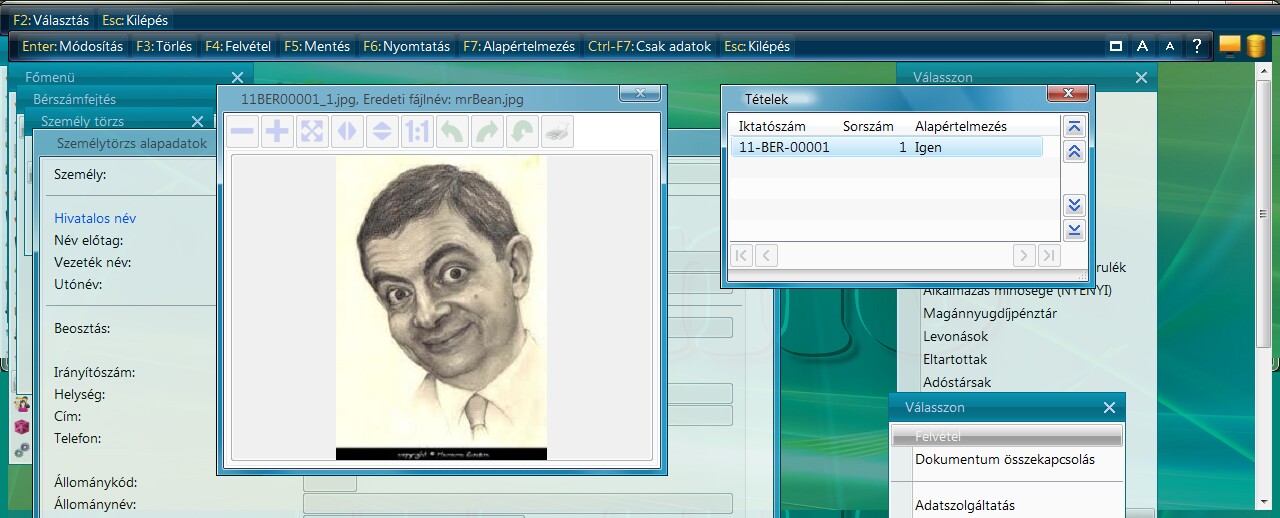Flip the image horizontally
The image size is (1280, 518).
click(347, 132)
